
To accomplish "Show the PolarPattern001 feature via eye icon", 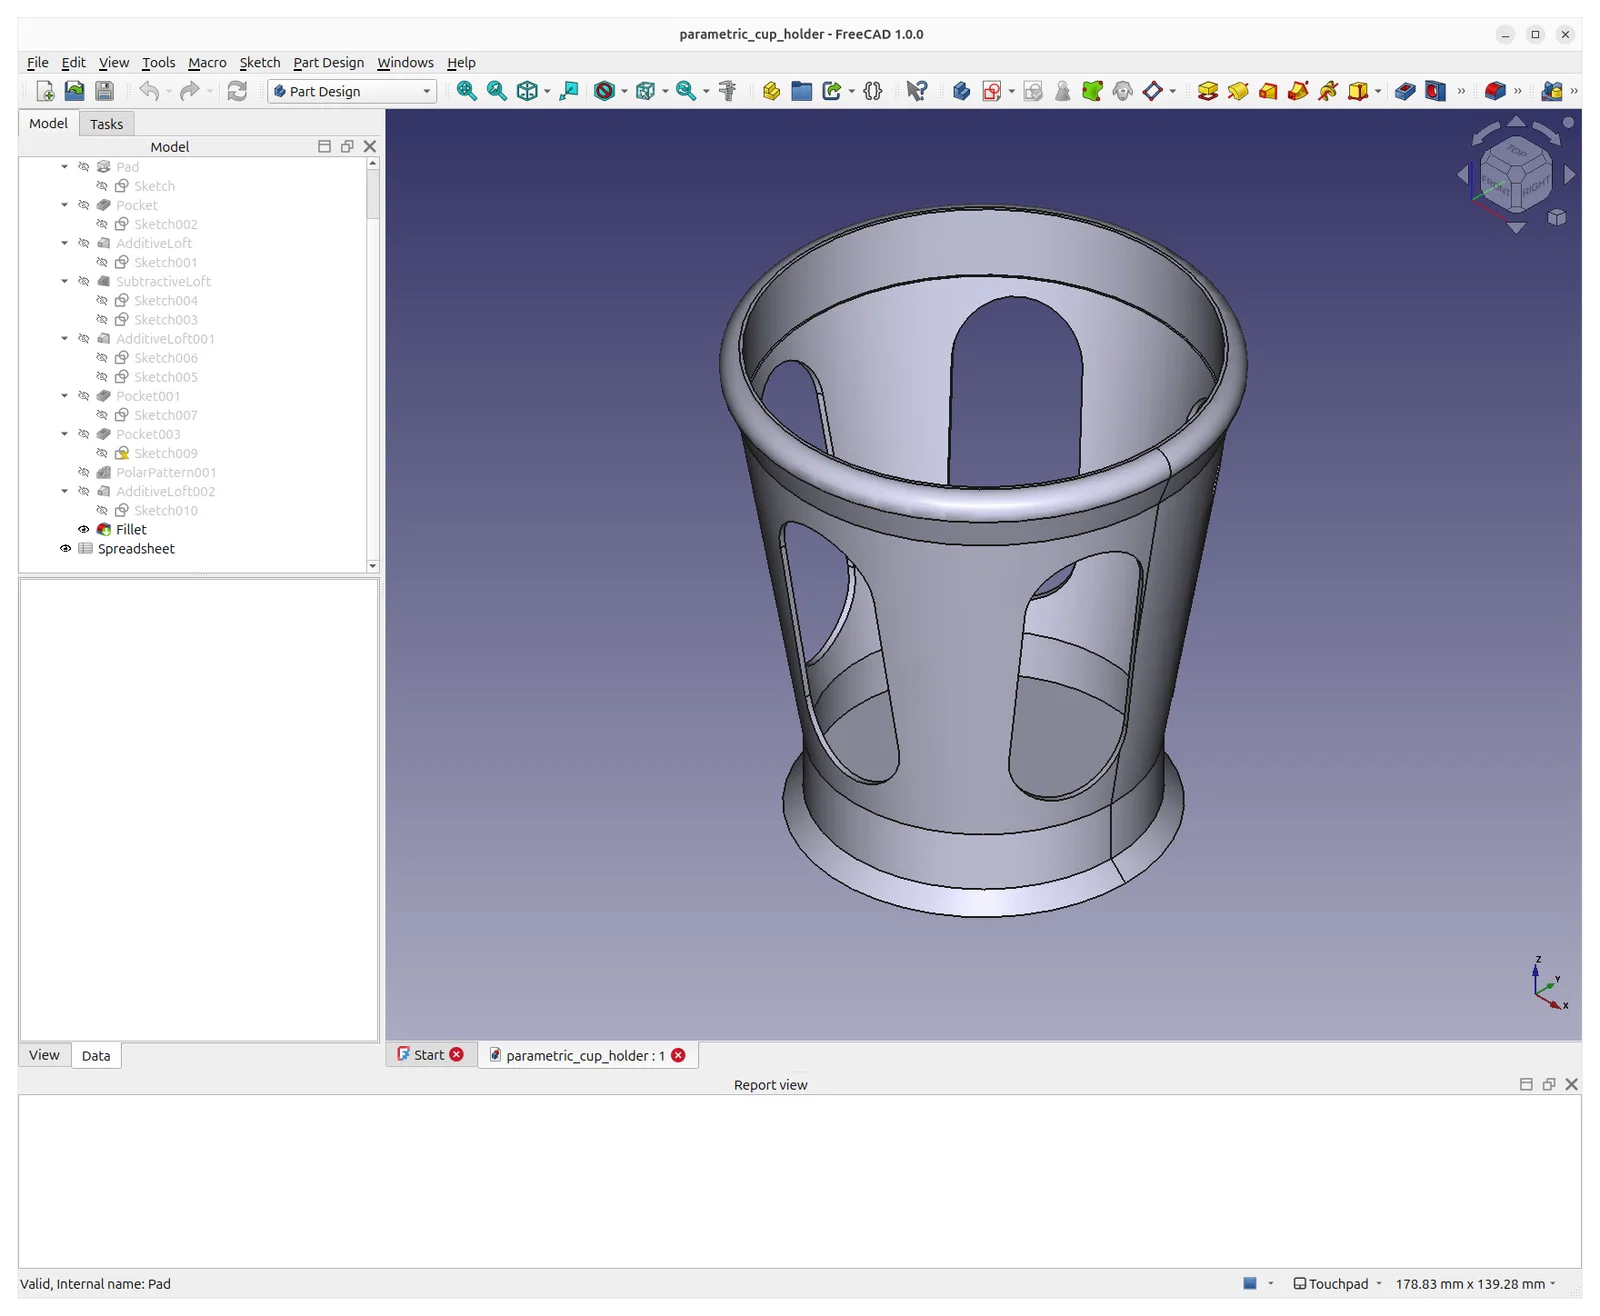I will pos(84,472).
